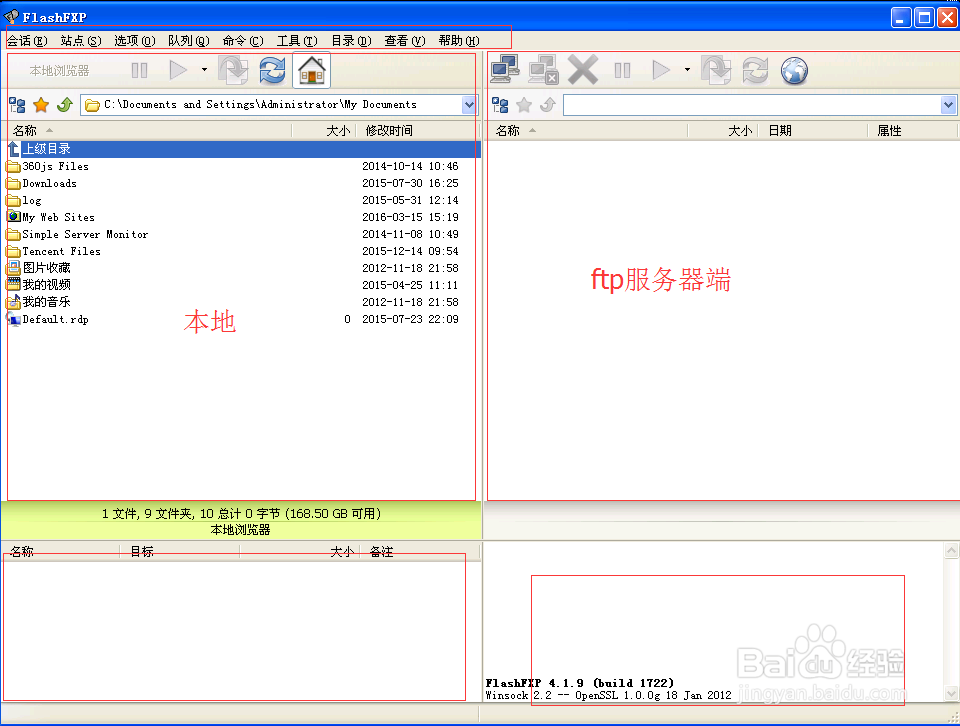Open the 目录(D) menu
960x726 pixels.
click(x=351, y=40)
